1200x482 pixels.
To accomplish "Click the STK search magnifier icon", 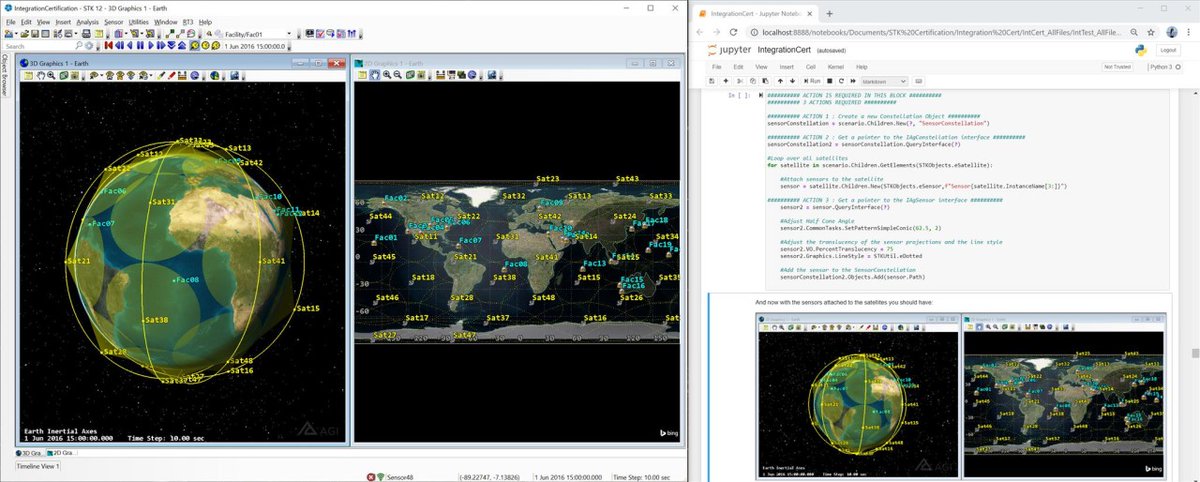I will pos(79,46).
